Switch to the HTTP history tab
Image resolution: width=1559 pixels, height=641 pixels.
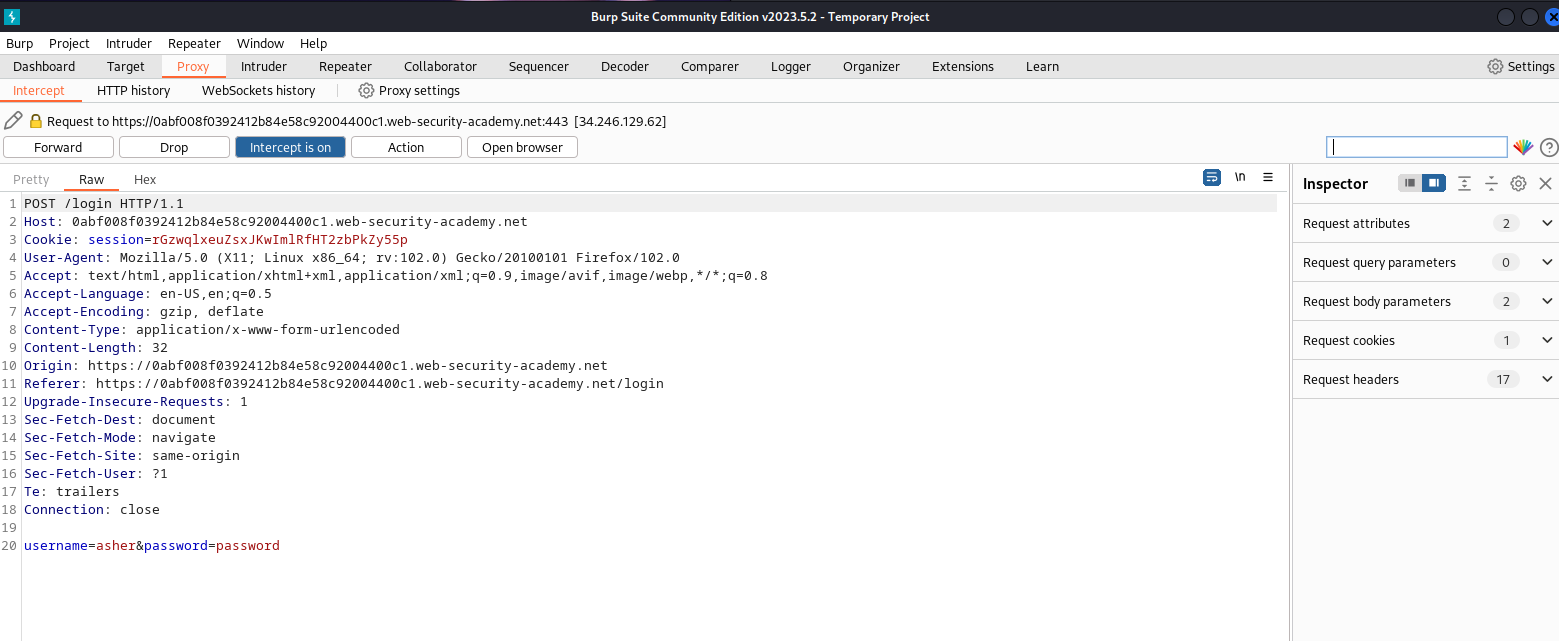tap(133, 90)
